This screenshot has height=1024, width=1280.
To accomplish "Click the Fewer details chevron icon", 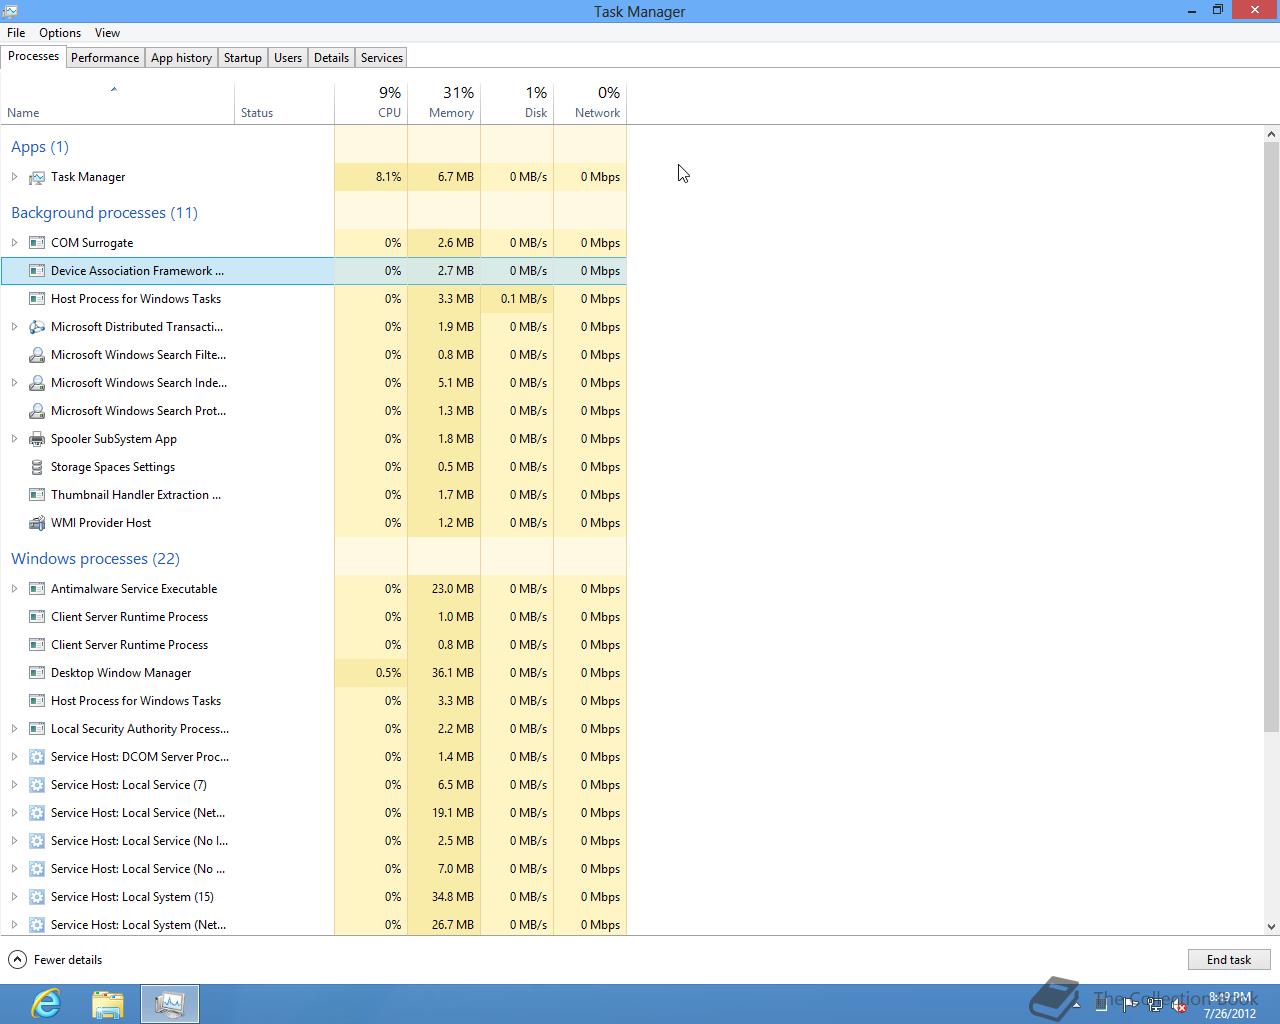I will [17, 960].
